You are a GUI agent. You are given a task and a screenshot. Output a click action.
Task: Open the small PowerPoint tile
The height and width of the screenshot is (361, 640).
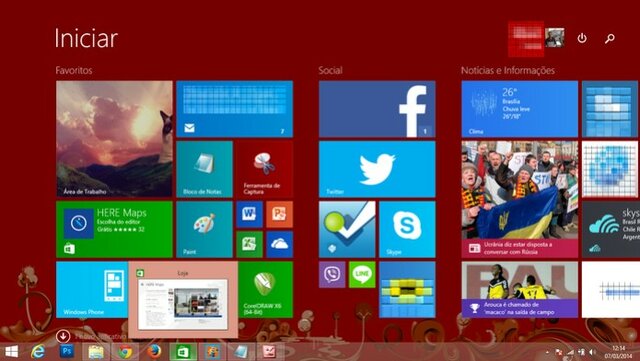click(280, 214)
